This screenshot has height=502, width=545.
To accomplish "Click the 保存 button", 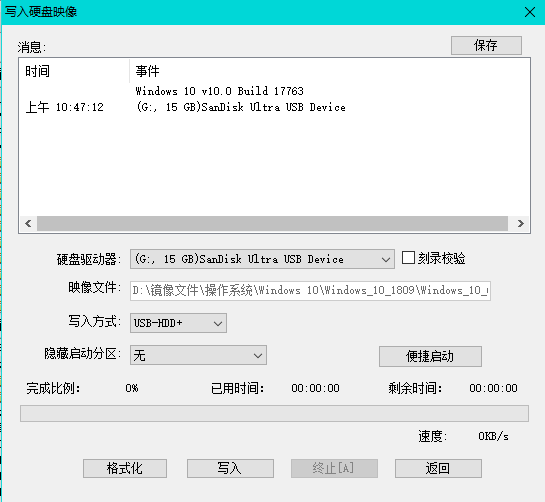I will [x=486, y=45].
